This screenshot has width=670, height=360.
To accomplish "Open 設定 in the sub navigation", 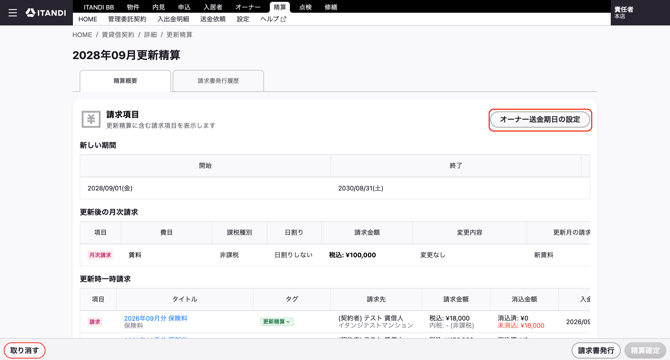I will point(243,19).
